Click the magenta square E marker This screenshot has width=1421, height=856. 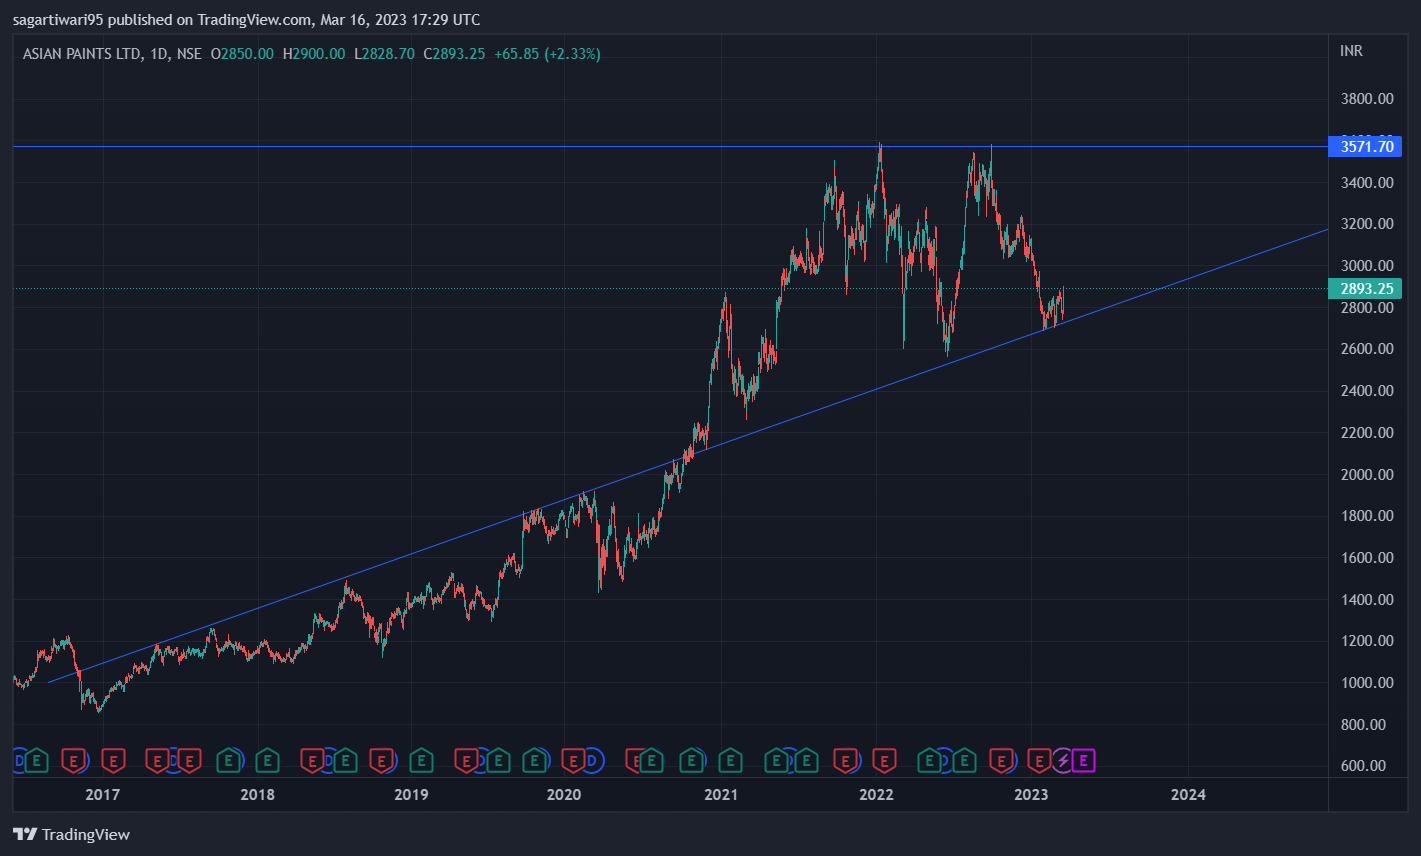pyautogui.click(x=1083, y=761)
